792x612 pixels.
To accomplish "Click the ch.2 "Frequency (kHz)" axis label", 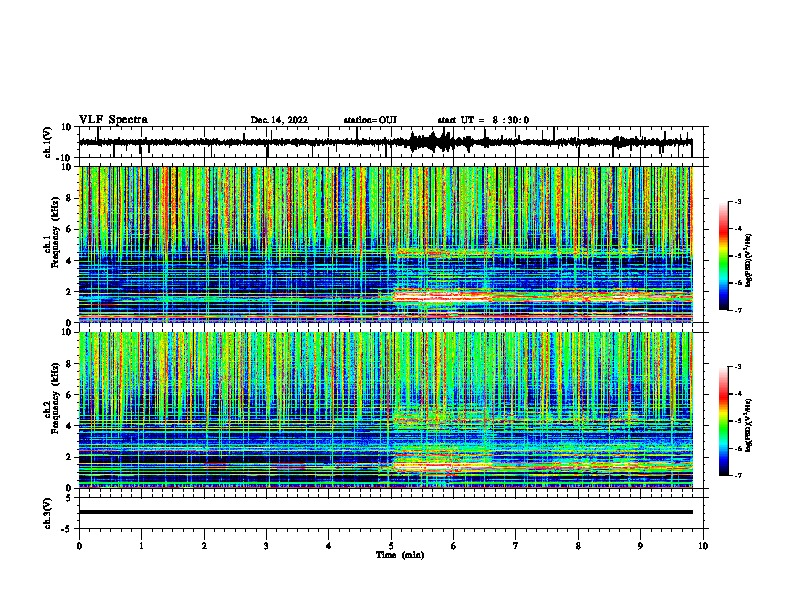I will tap(55, 398).
